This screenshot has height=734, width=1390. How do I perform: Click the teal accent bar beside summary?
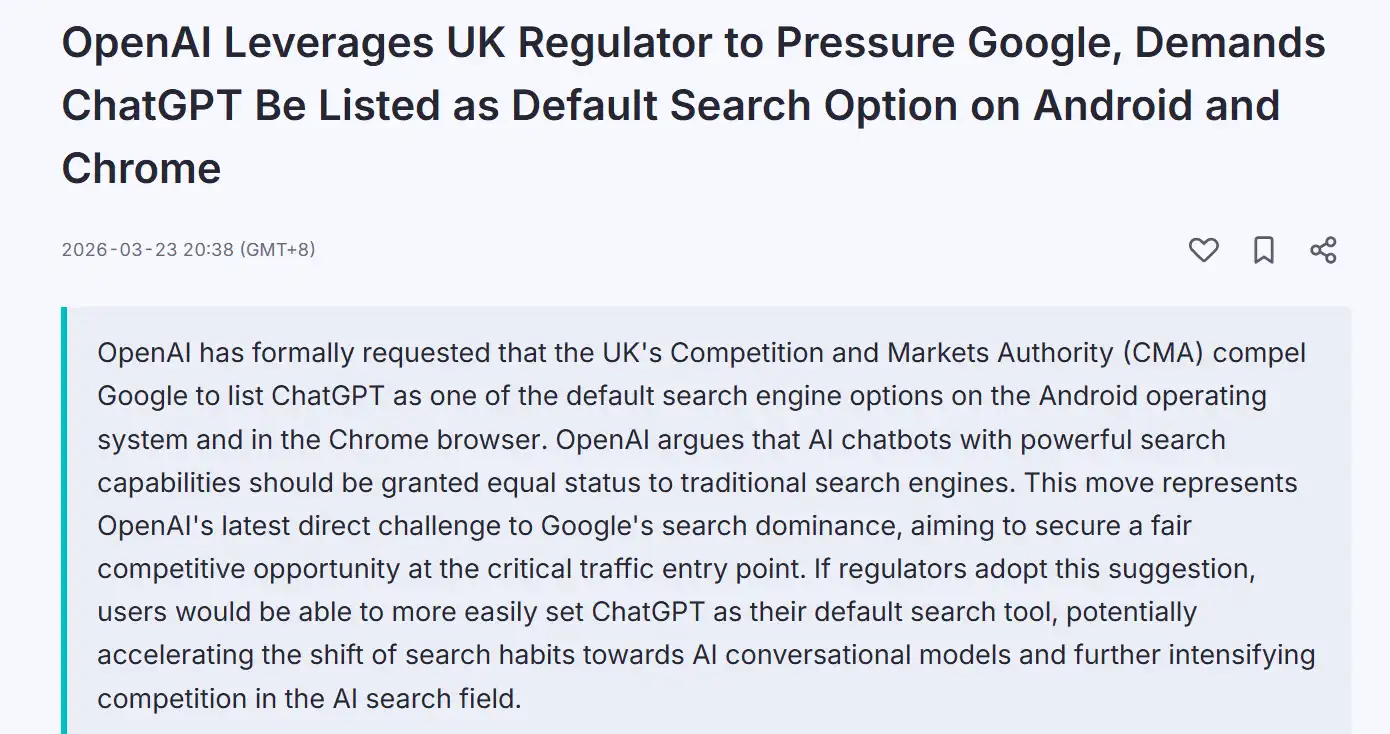(x=64, y=520)
